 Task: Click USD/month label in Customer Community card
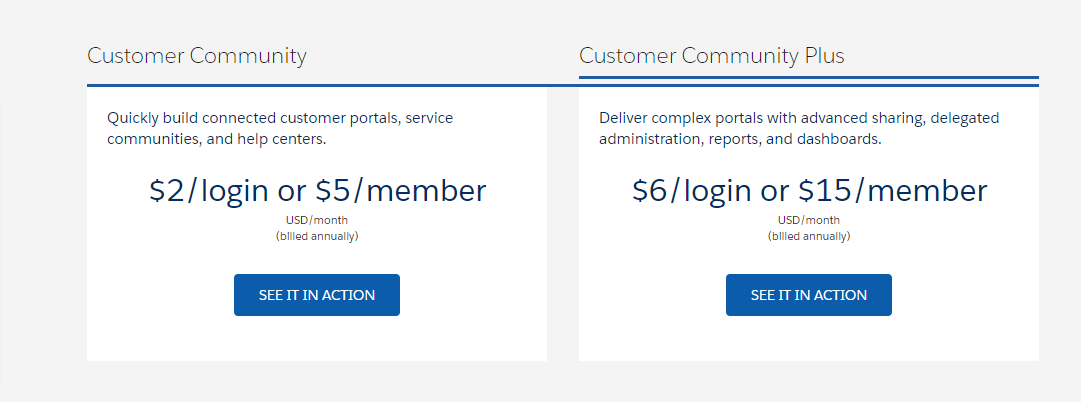click(x=317, y=220)
